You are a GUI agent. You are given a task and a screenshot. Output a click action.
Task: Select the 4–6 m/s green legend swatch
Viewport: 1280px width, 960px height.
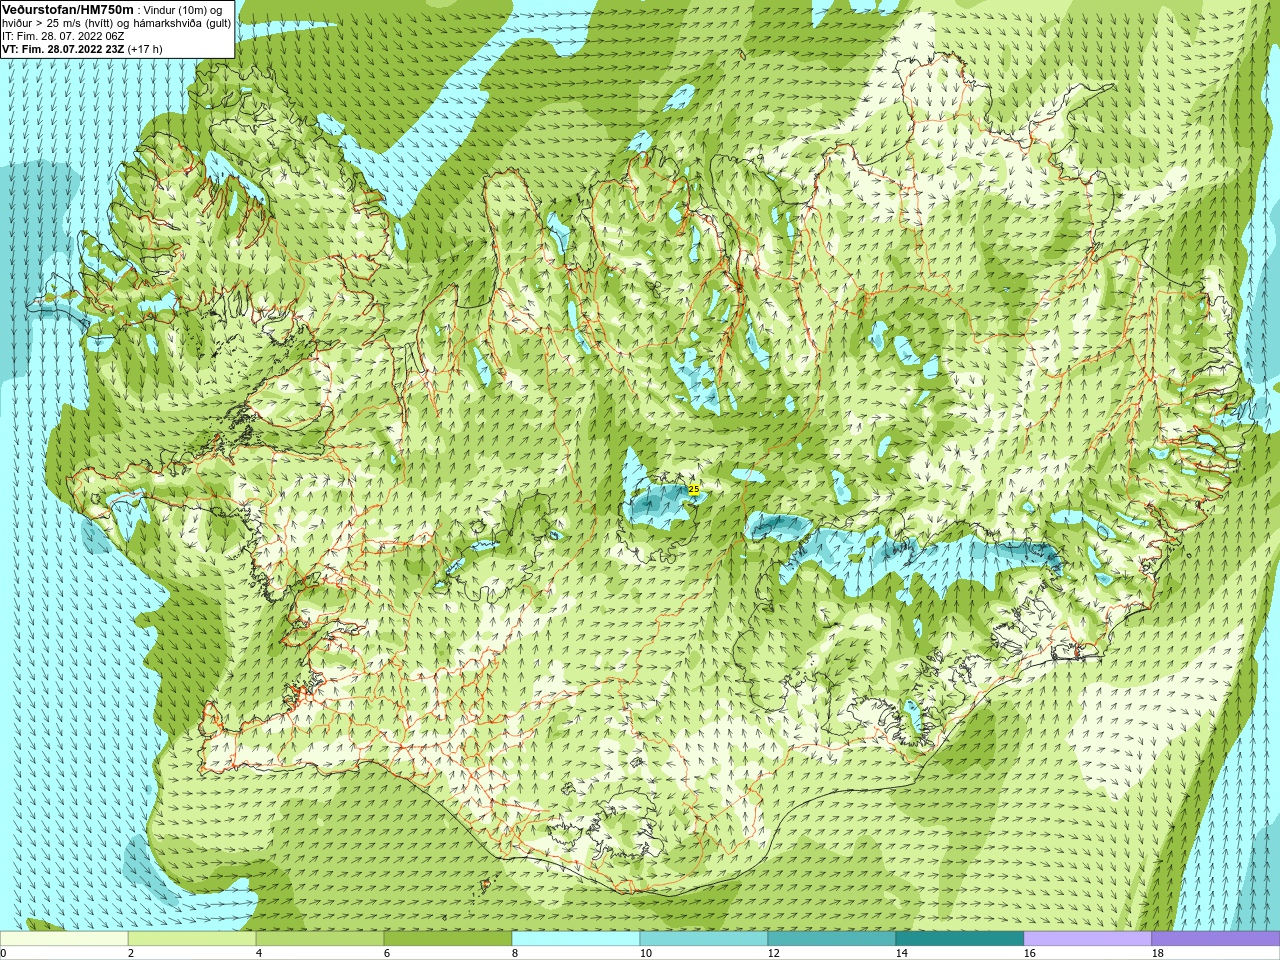[320, 939]
